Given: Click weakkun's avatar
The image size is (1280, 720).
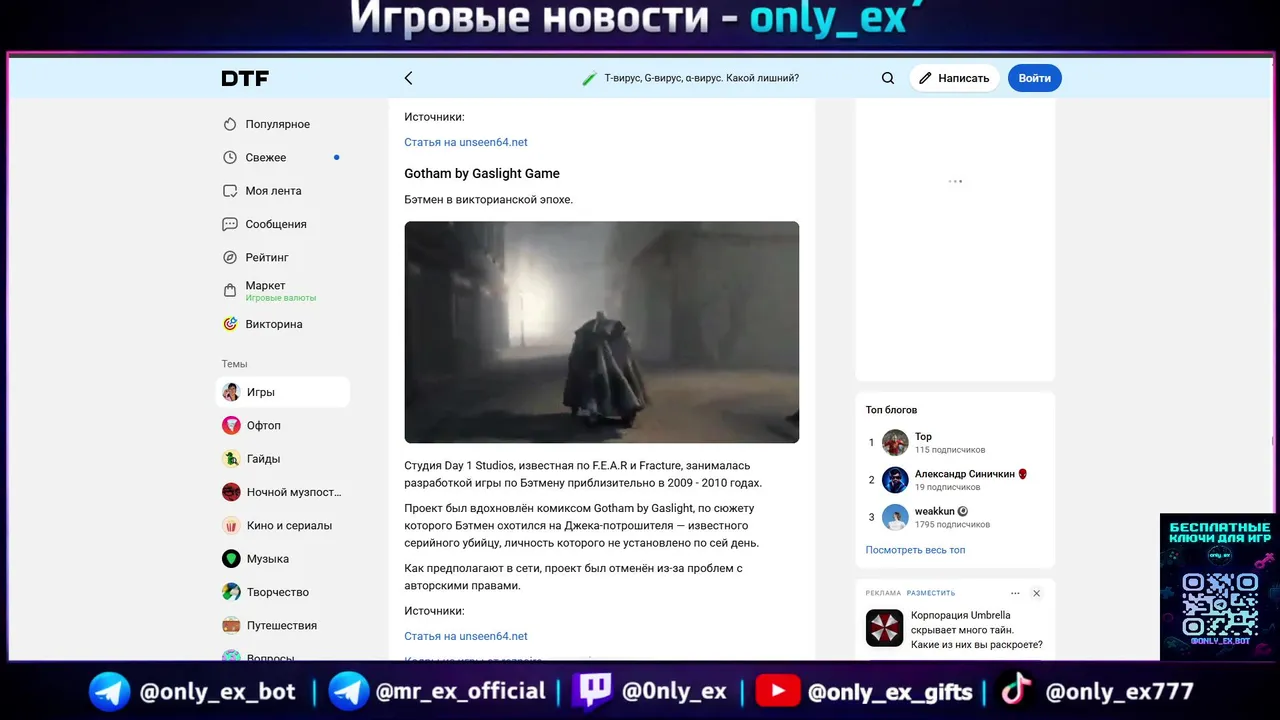Looking at the screenshot, I should coord(895,517).
